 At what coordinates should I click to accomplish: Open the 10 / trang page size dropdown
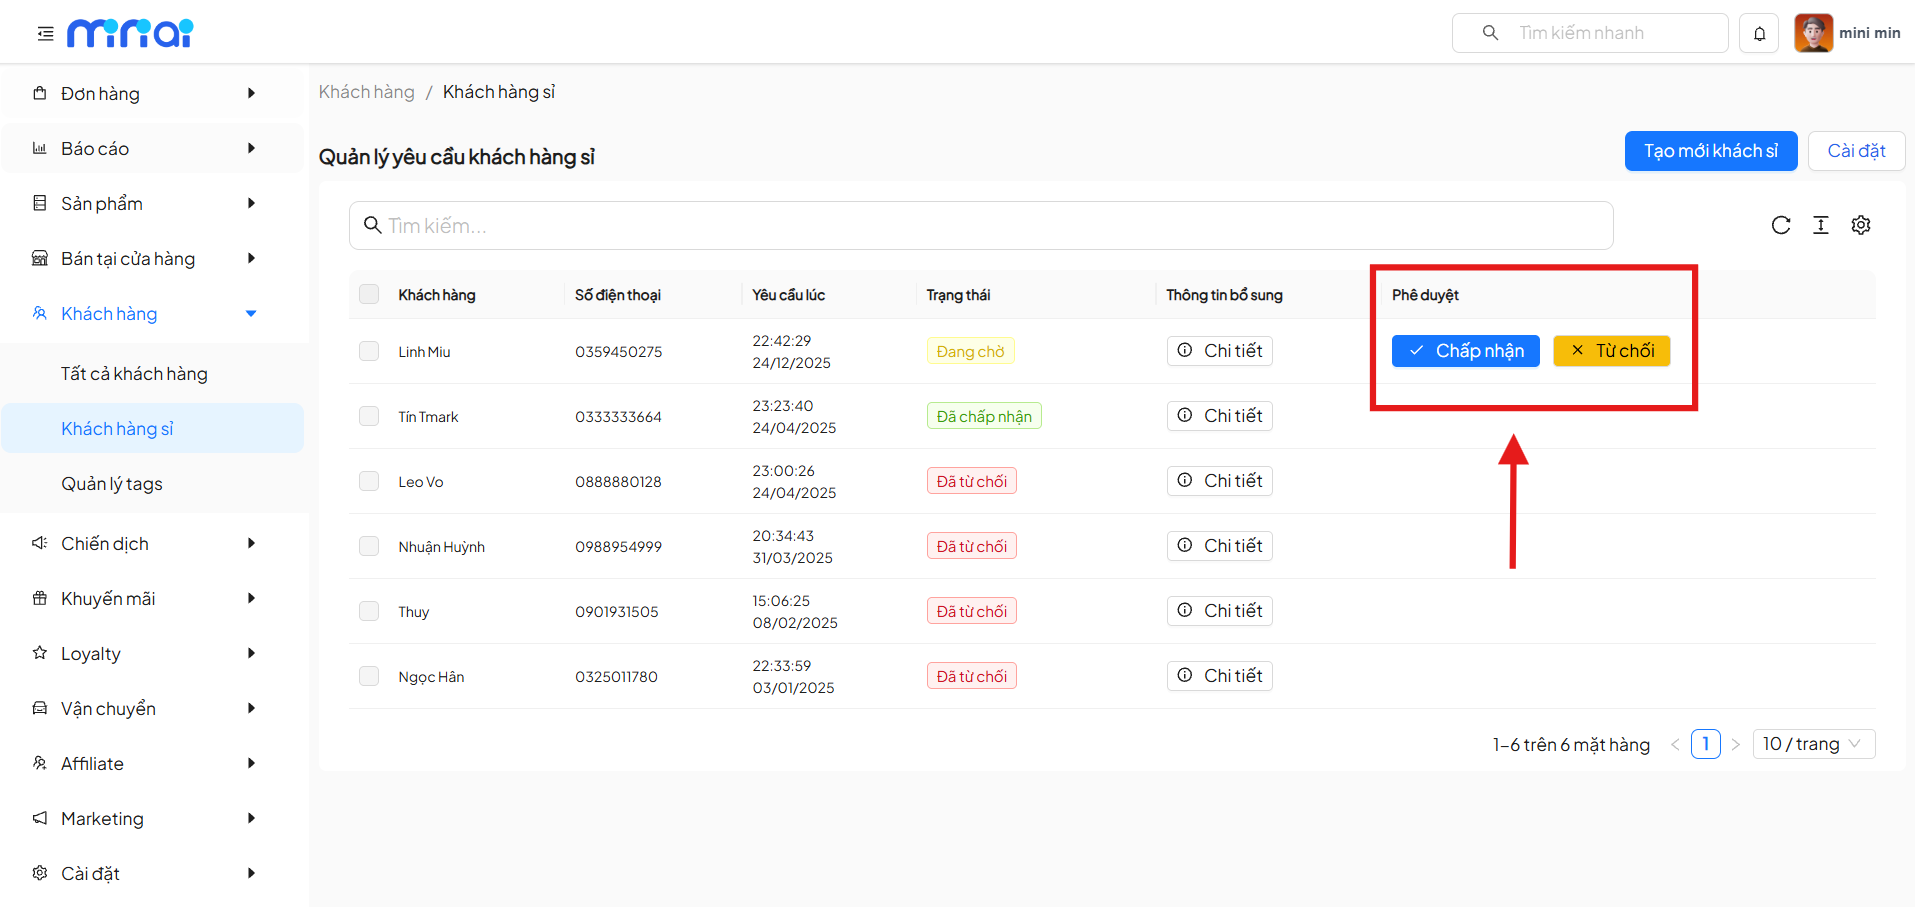[1813, 744]
